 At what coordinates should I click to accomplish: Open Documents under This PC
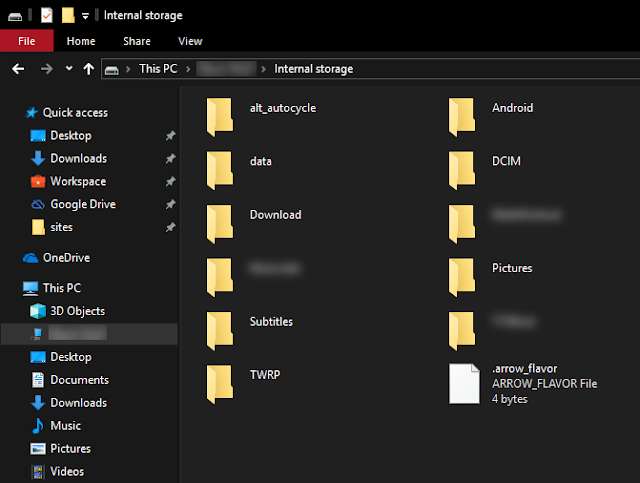click(79, 380)
